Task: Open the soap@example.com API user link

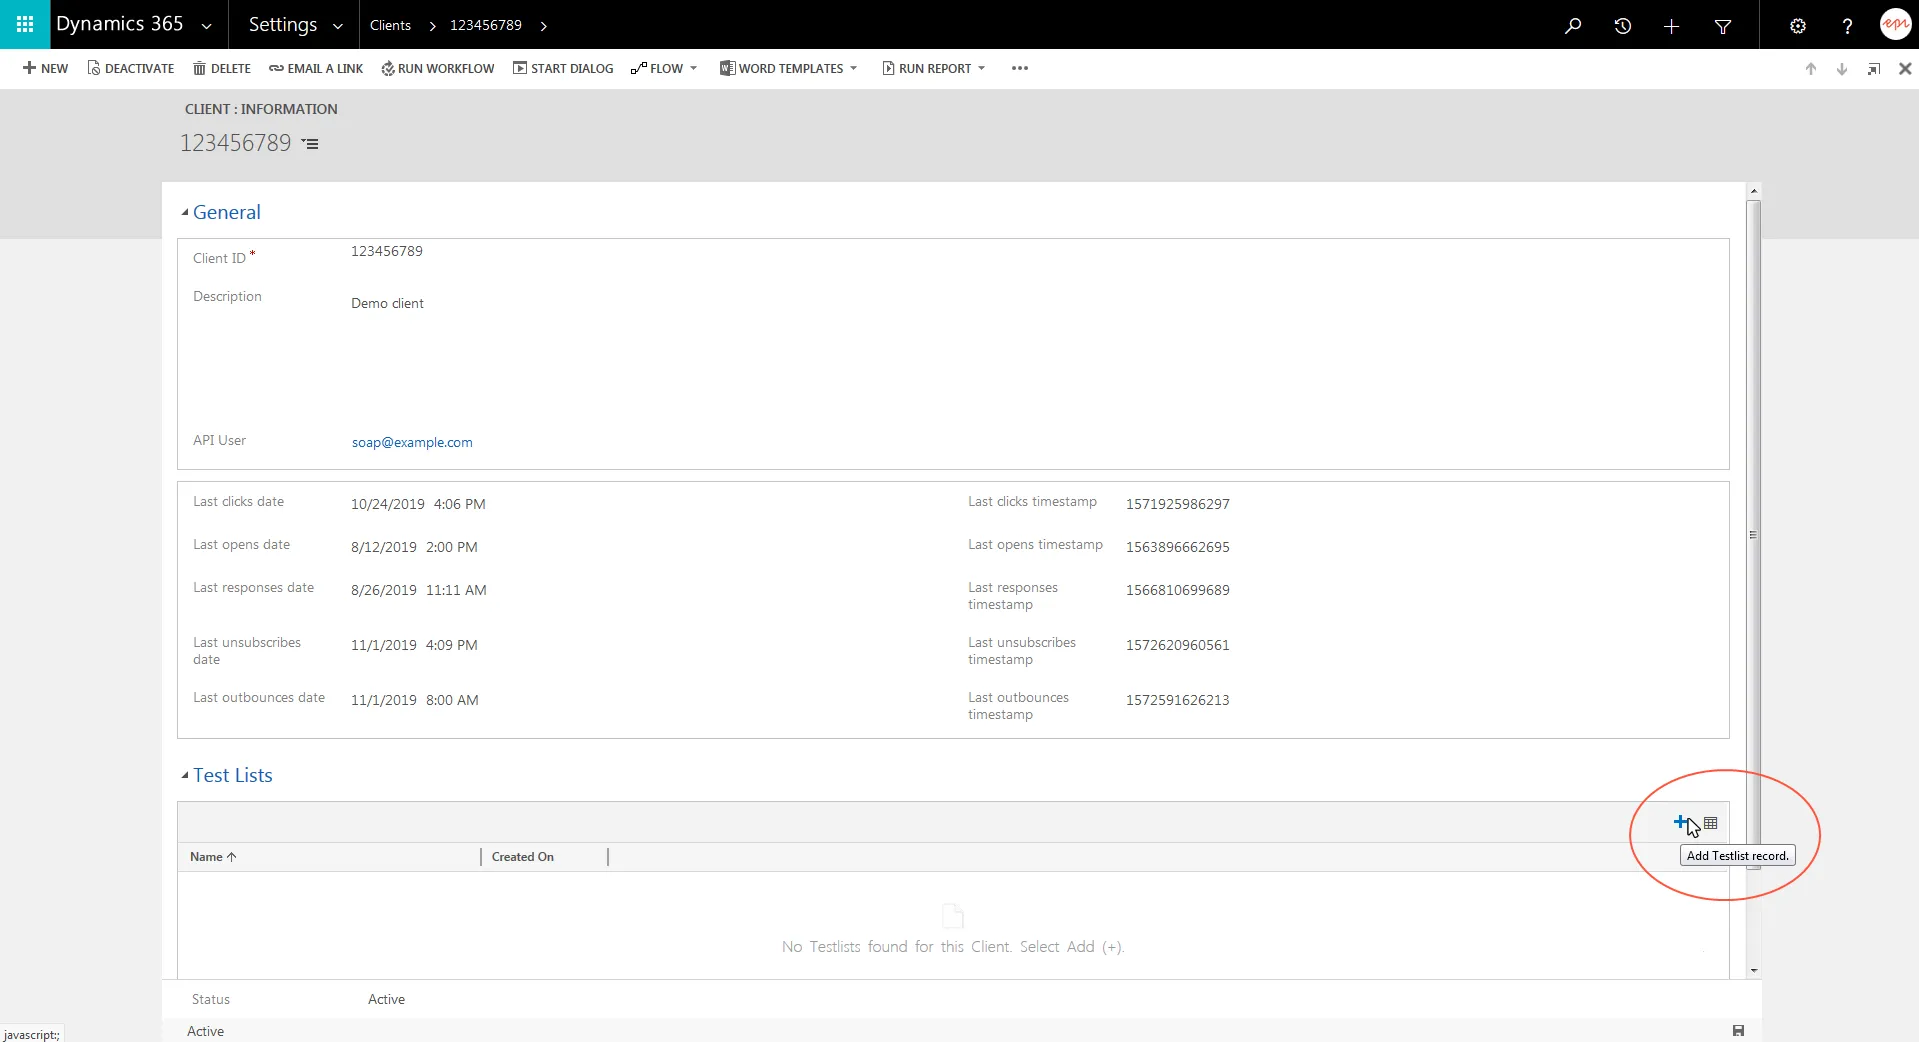Action: (x=412, y=442)
